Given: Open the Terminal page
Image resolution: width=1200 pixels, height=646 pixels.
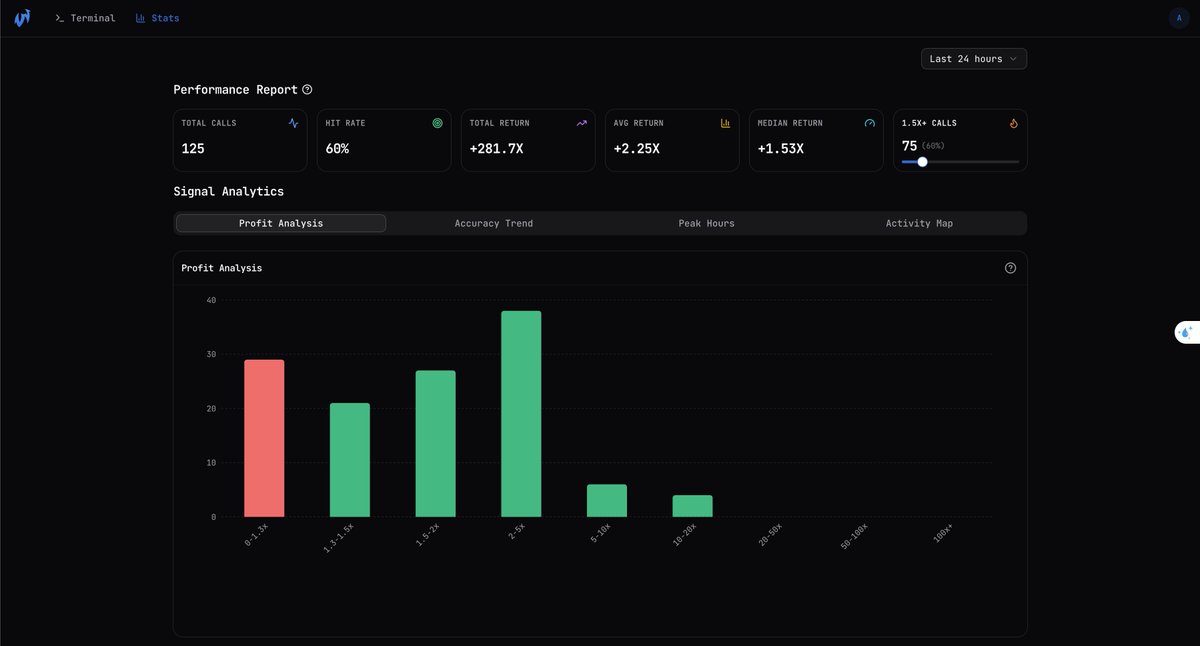Looking at the screenshot, I should [x=85, y=18].
